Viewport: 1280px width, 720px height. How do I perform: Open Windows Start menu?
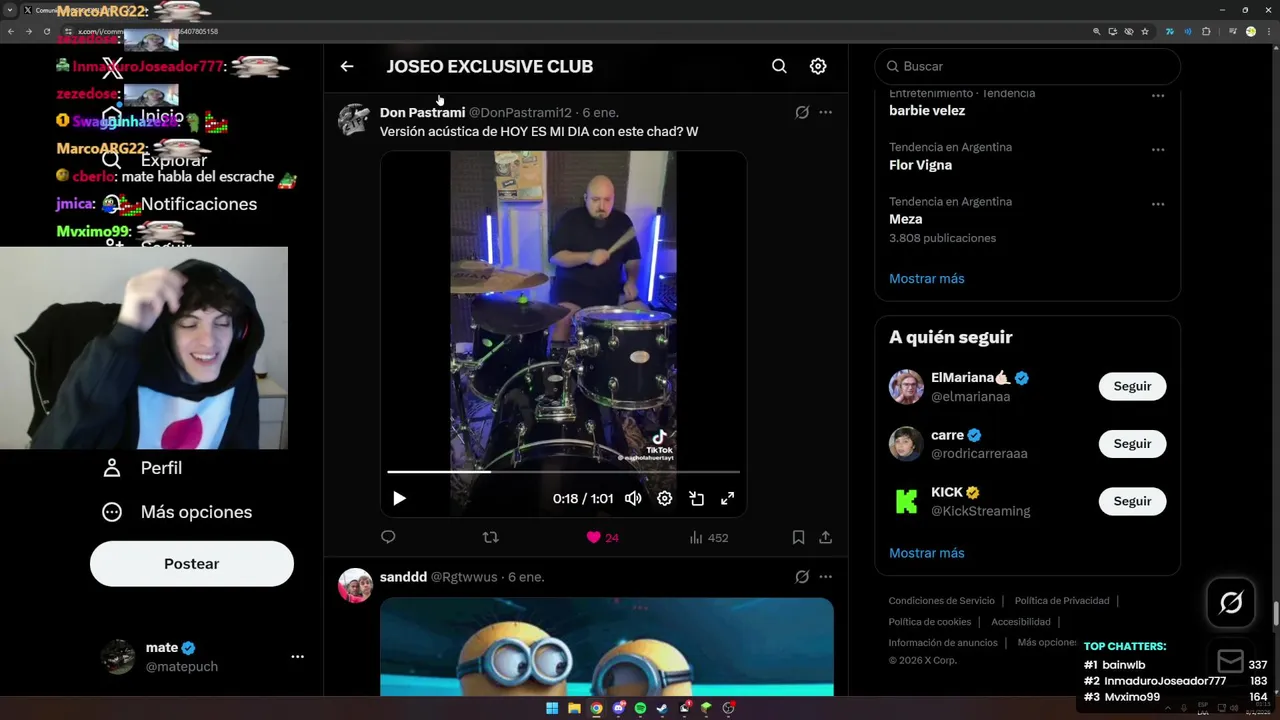point(552,708)
